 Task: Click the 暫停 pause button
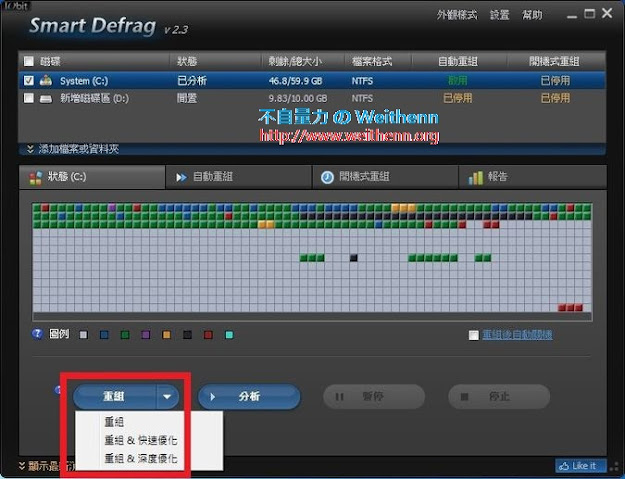coord(374,397)
